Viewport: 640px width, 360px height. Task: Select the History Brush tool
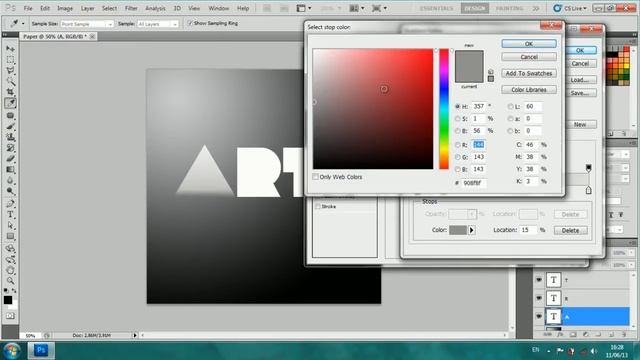coord(10,148)
